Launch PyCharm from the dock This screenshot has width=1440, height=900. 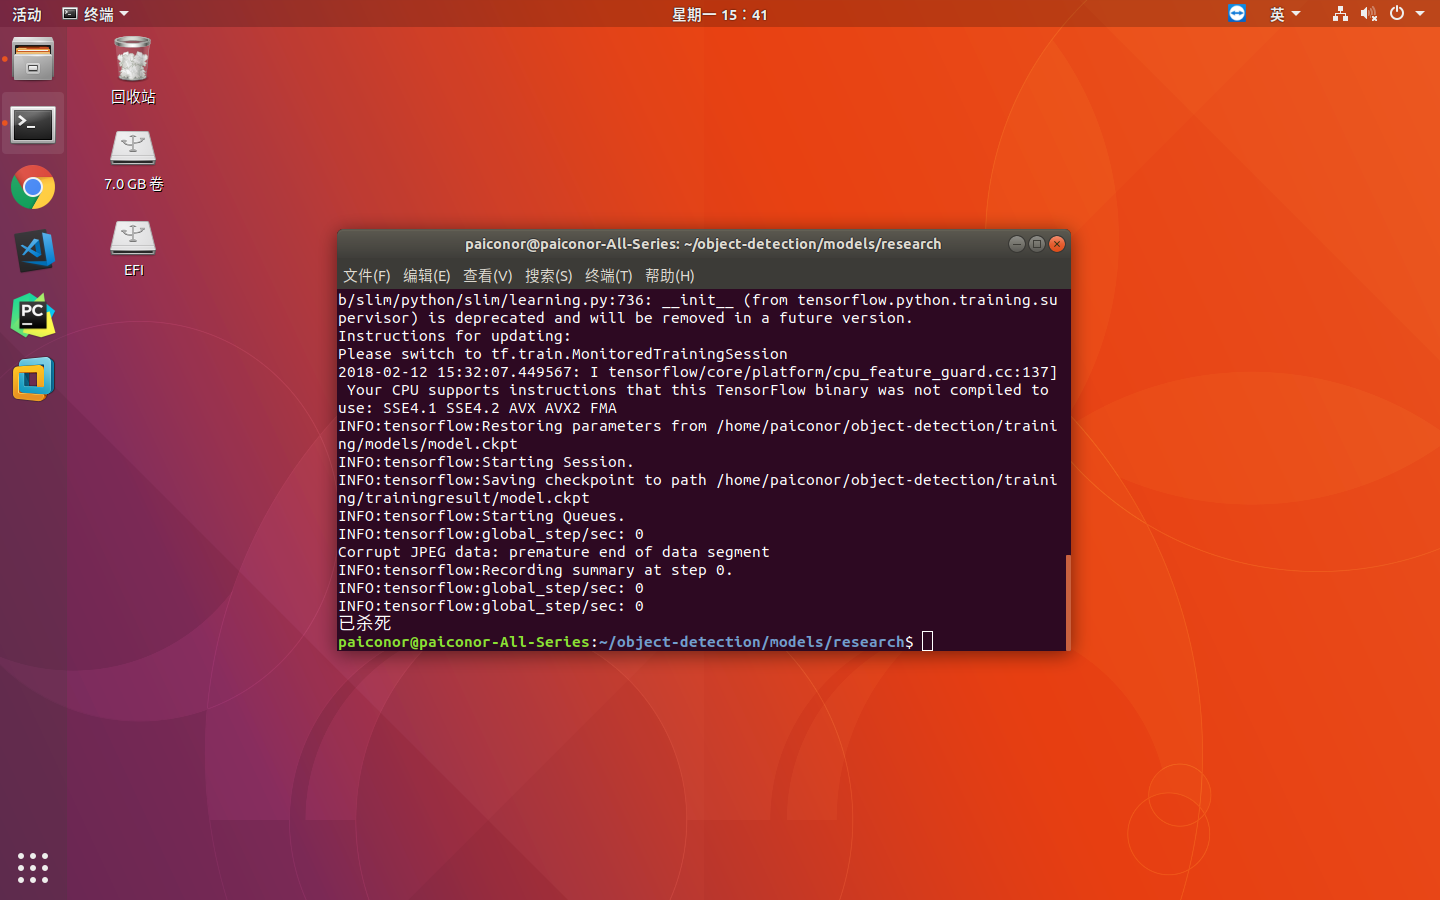(33, 315)
